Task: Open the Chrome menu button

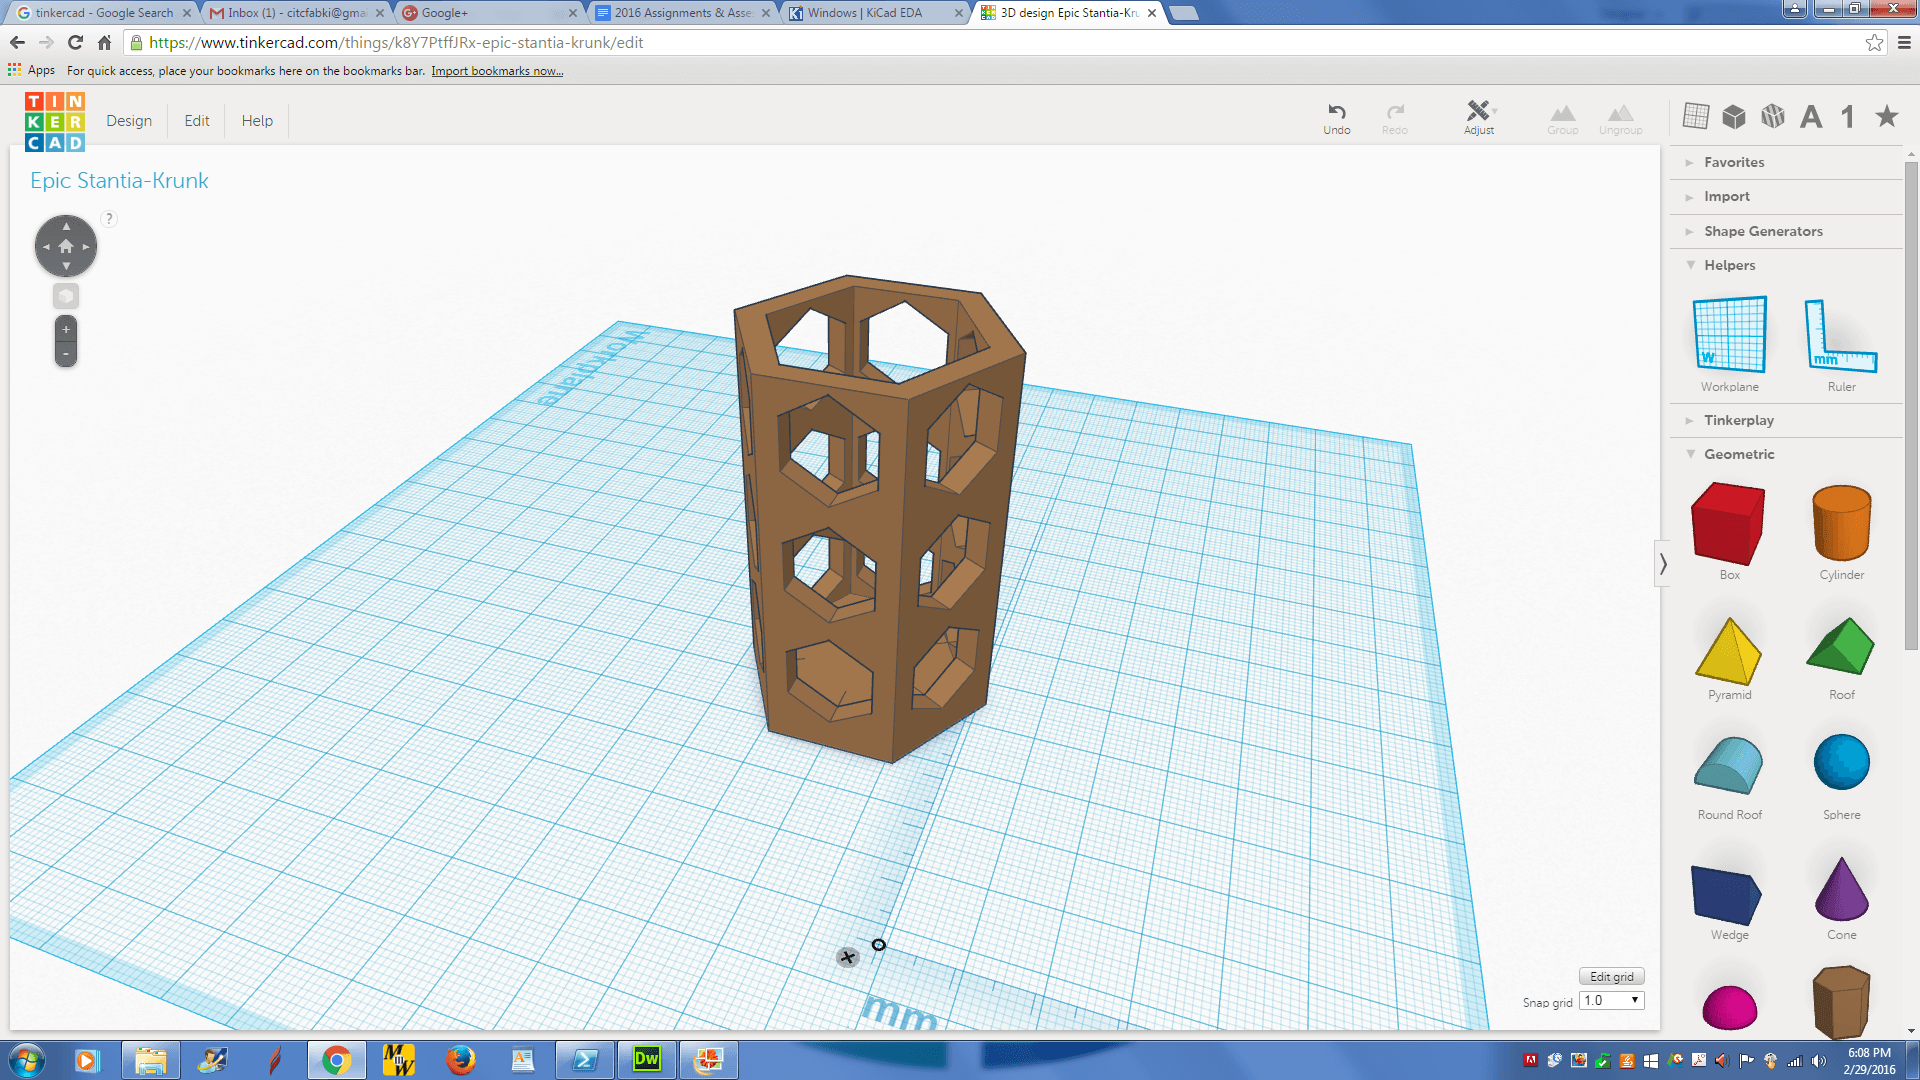Action: 1904,43
